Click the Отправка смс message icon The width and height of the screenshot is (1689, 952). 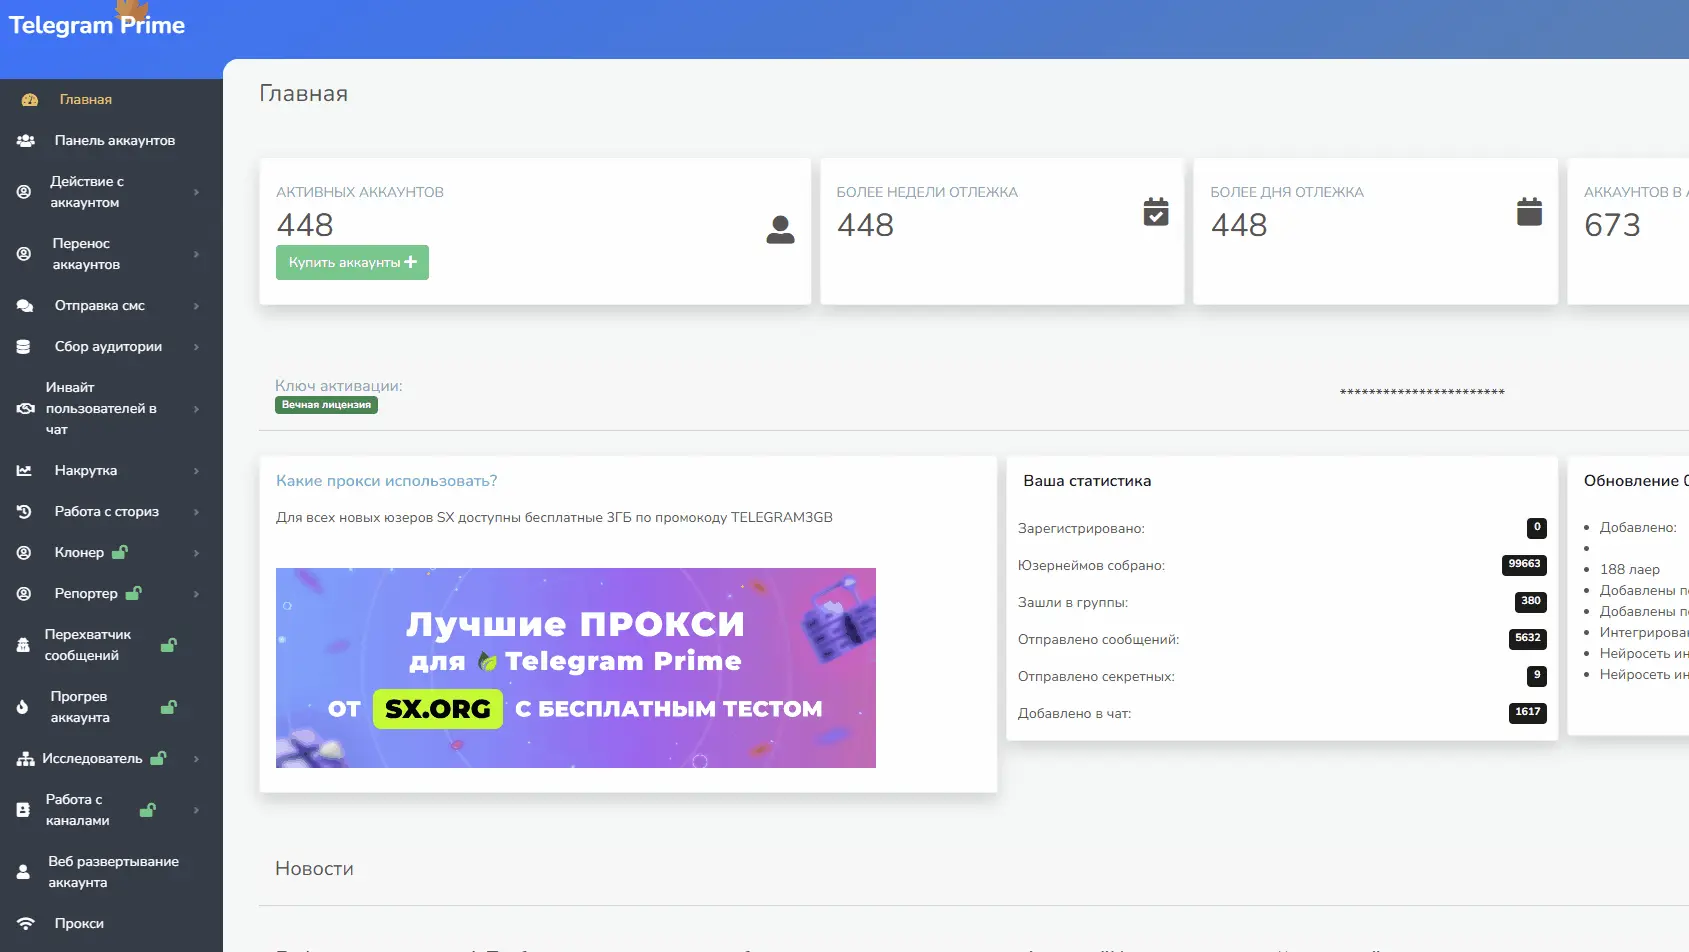click(25, 305)
